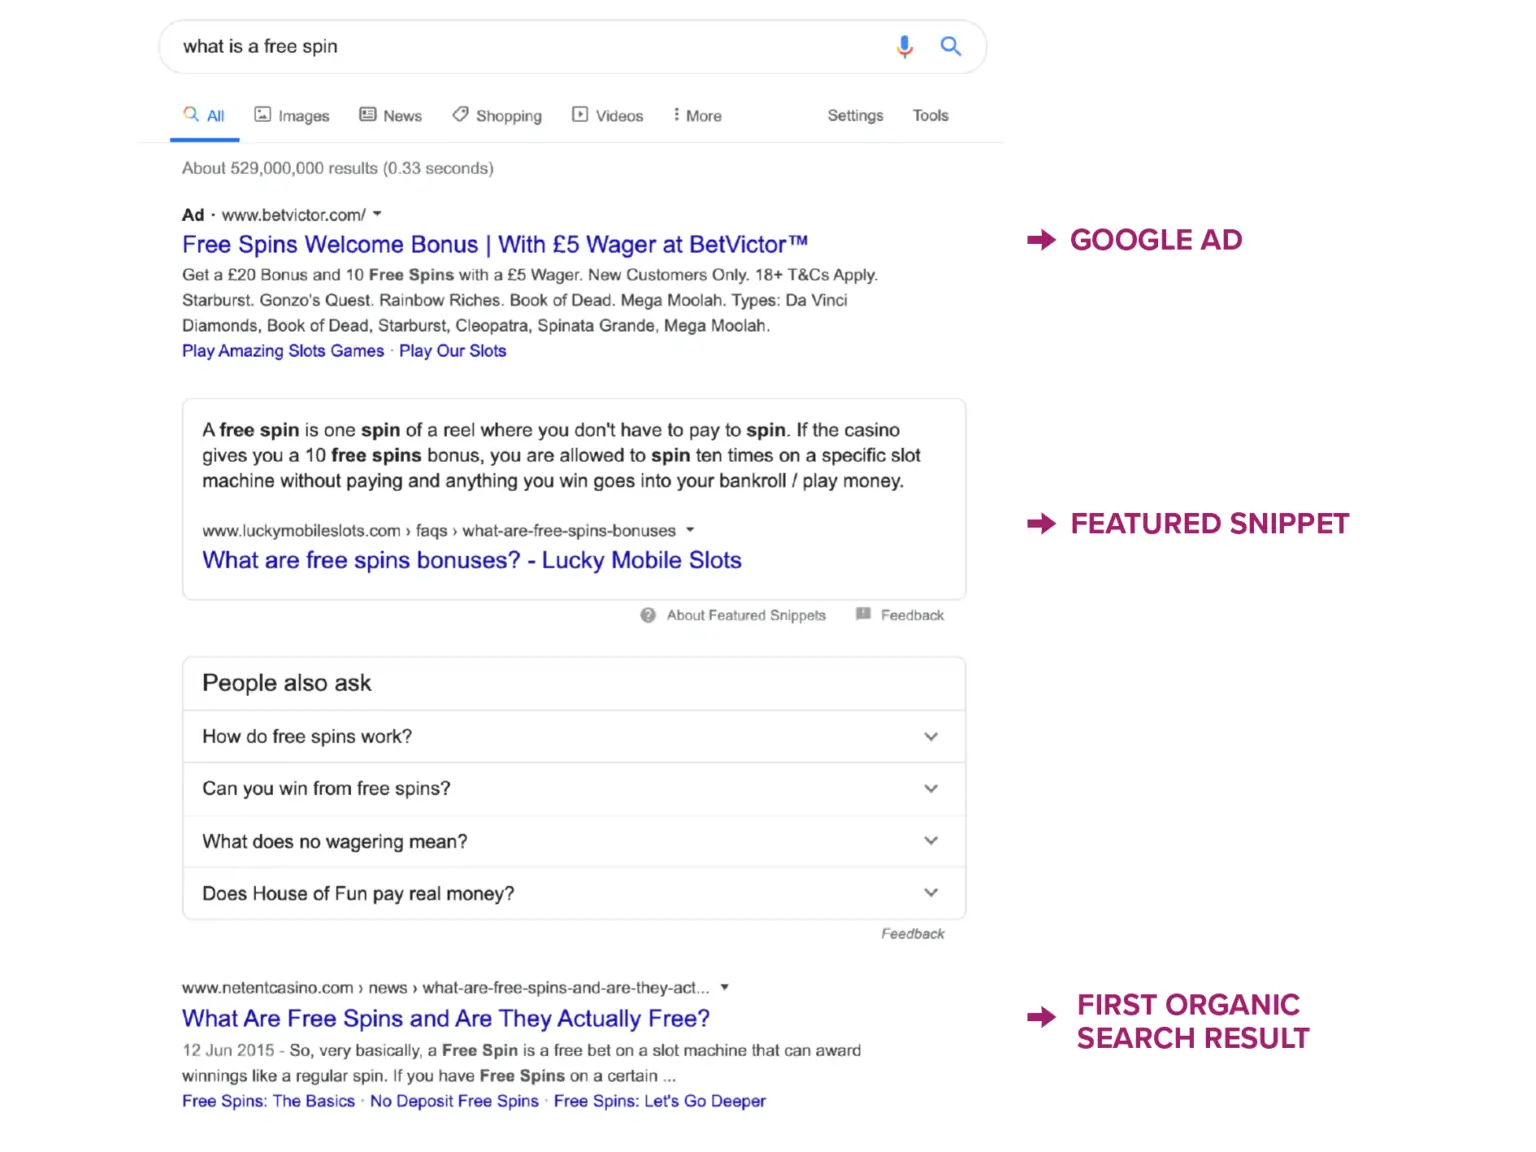
Task: Expand "What does no wagering mean?" question
Action: pos(574,841)
